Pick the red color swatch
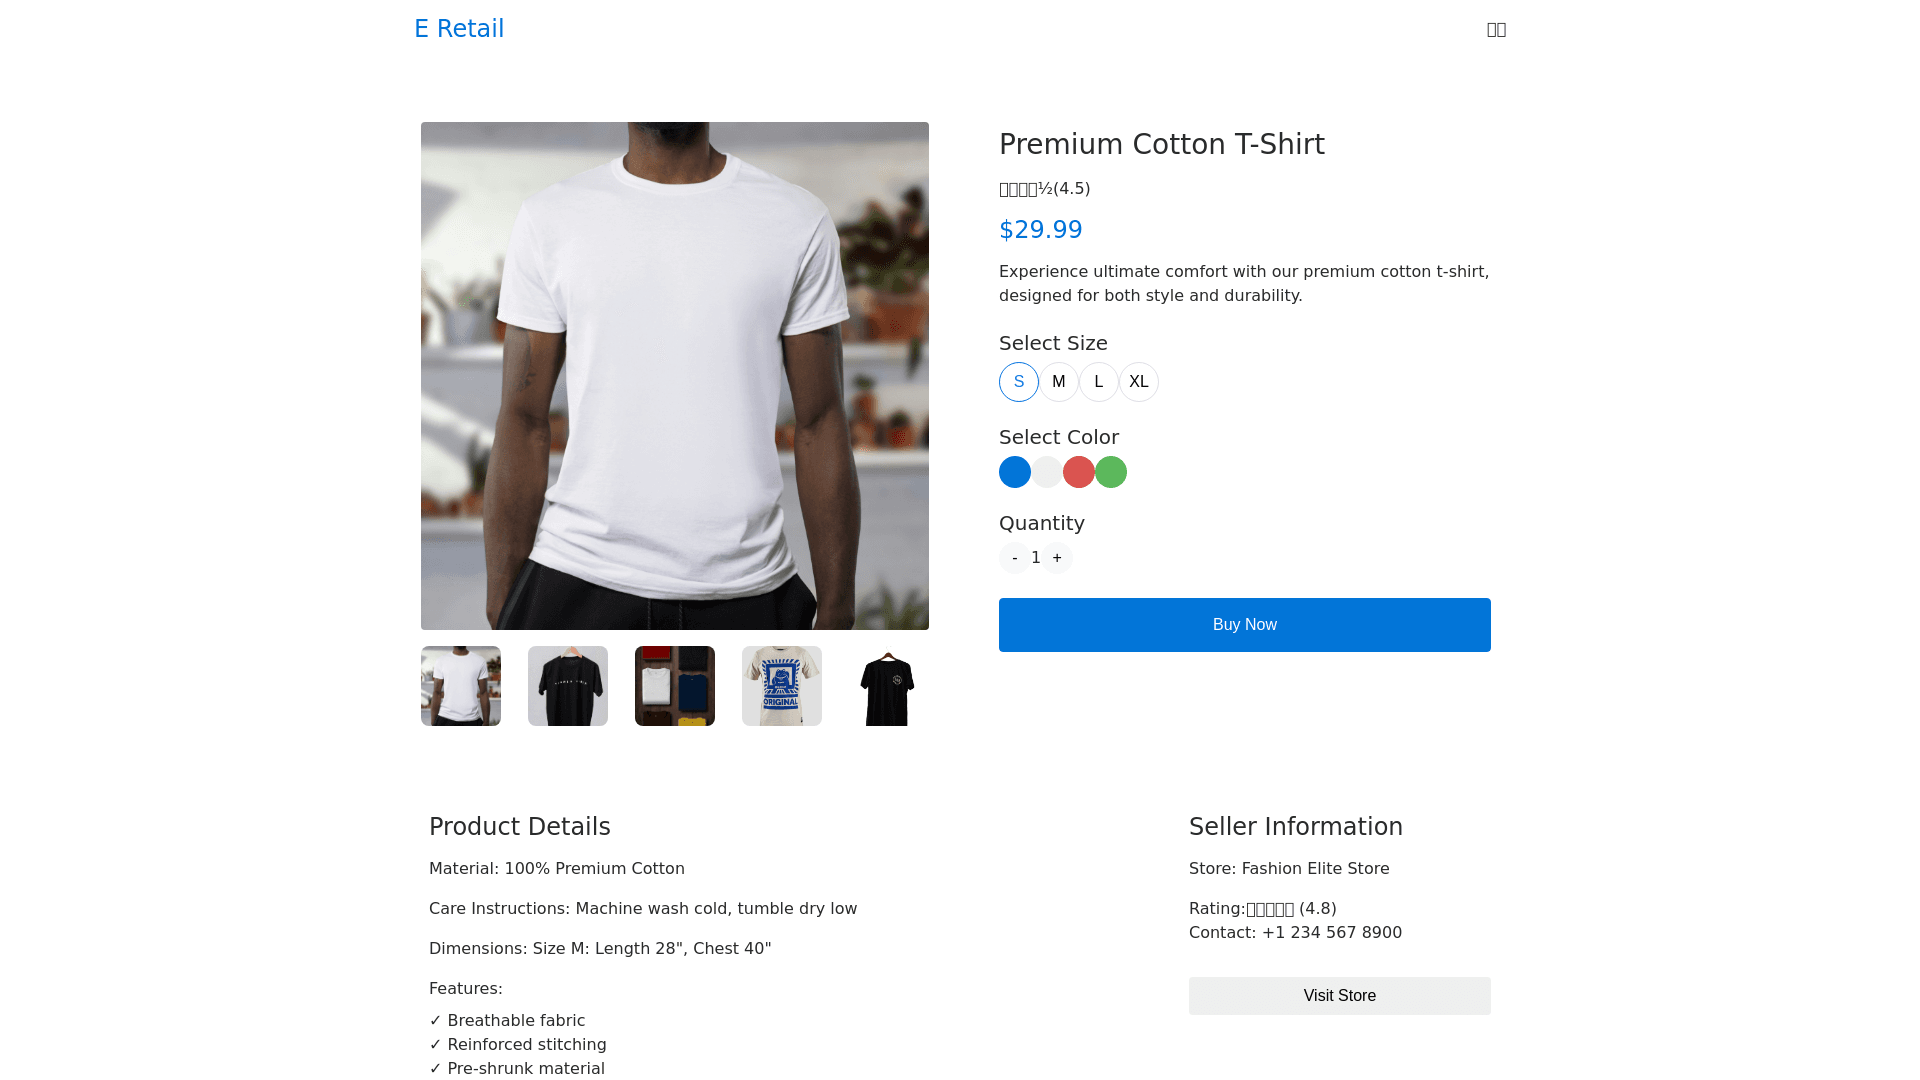1920x1080 pixels. pos(1079,472)
